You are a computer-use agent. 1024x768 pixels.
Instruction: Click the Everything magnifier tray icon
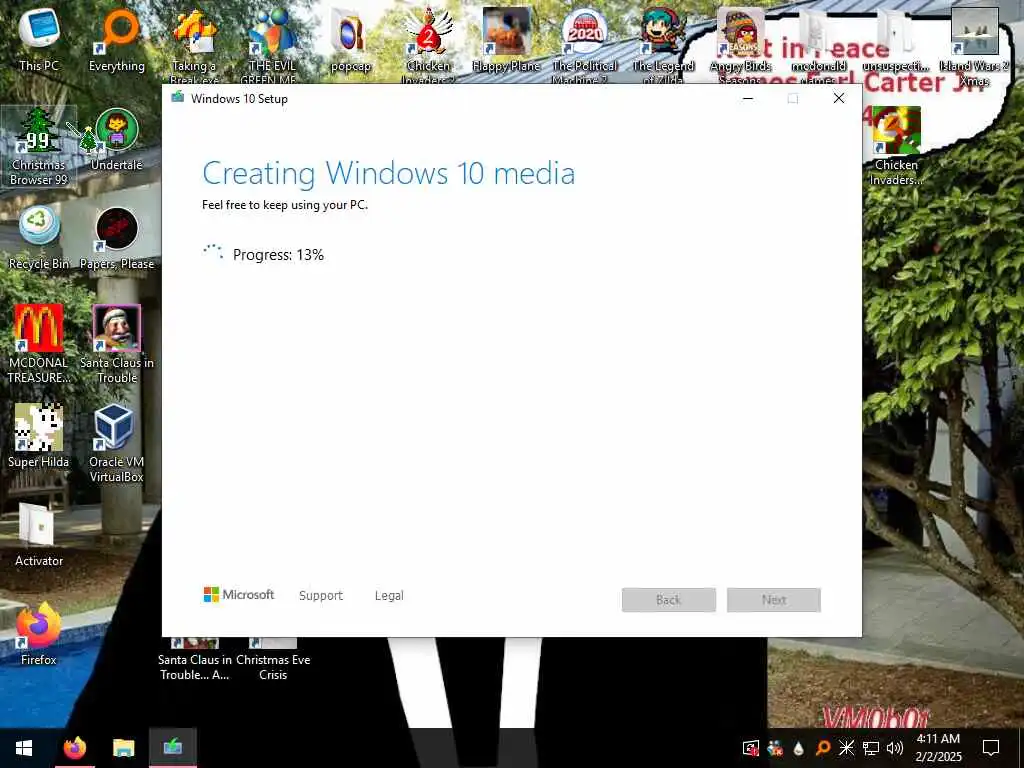[823, 748]
